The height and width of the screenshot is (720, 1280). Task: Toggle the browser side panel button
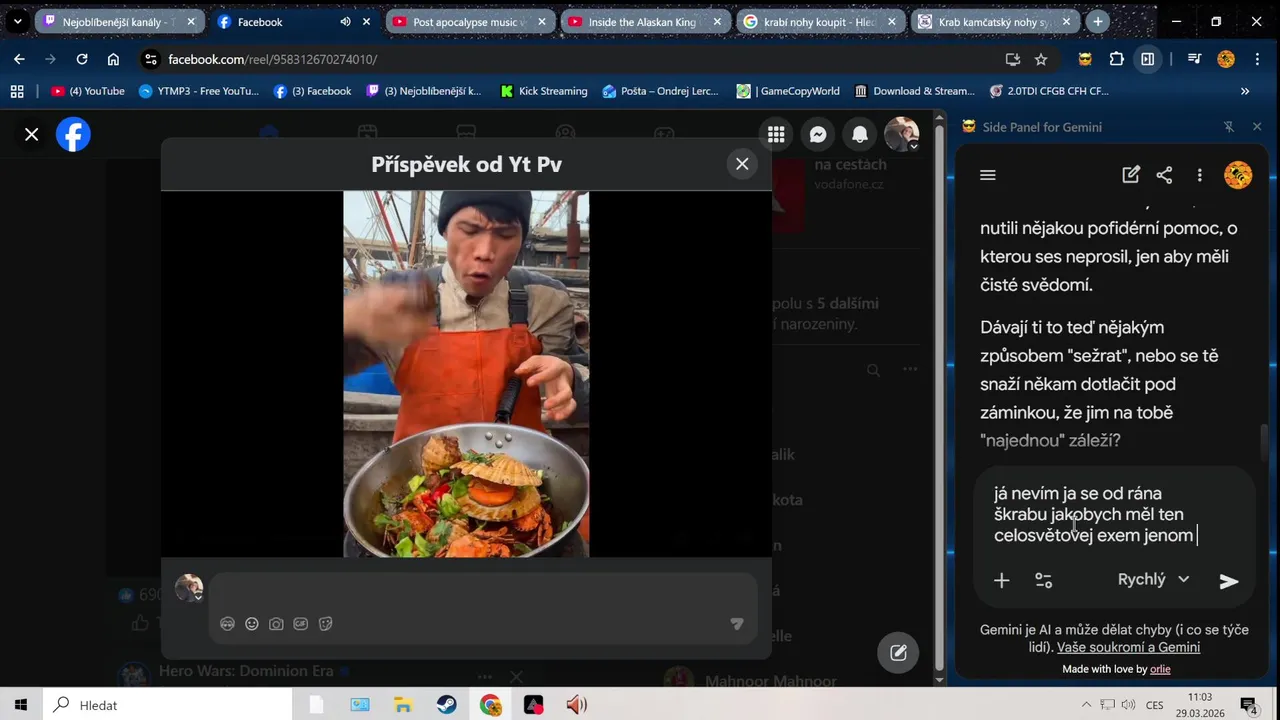(x=1148, y=59)
